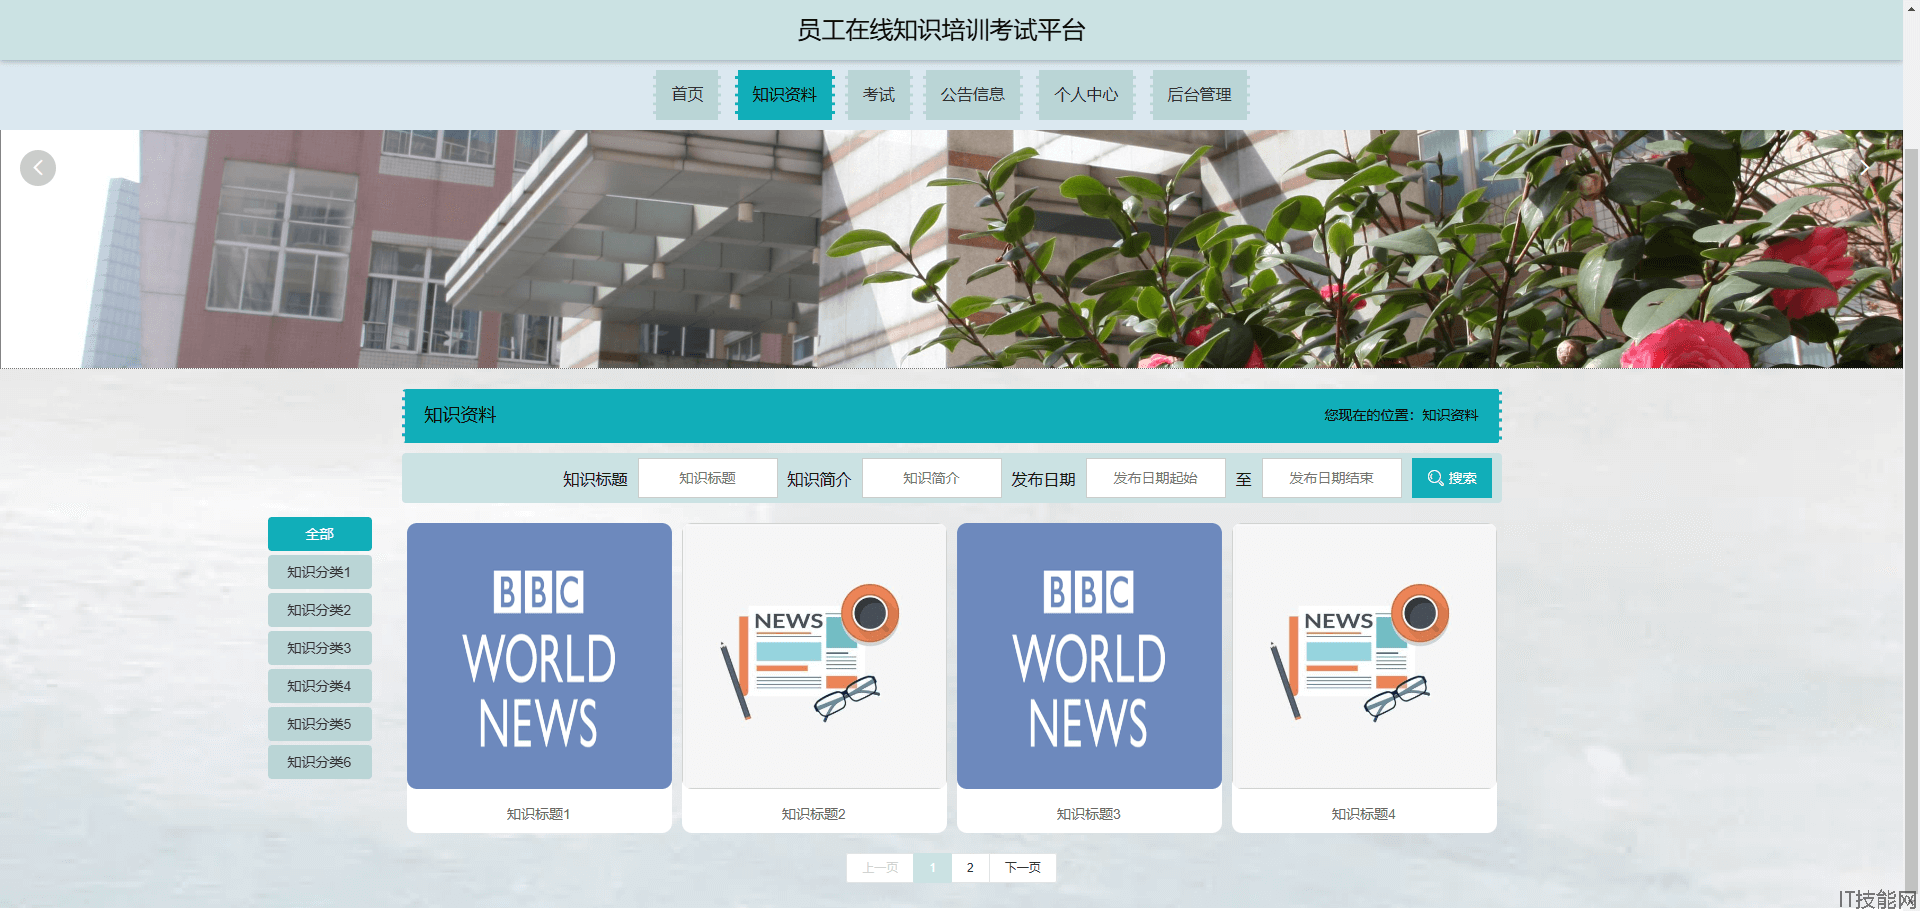
Task: Click the 知识标题4 title text
Action: coord(1363,814)
